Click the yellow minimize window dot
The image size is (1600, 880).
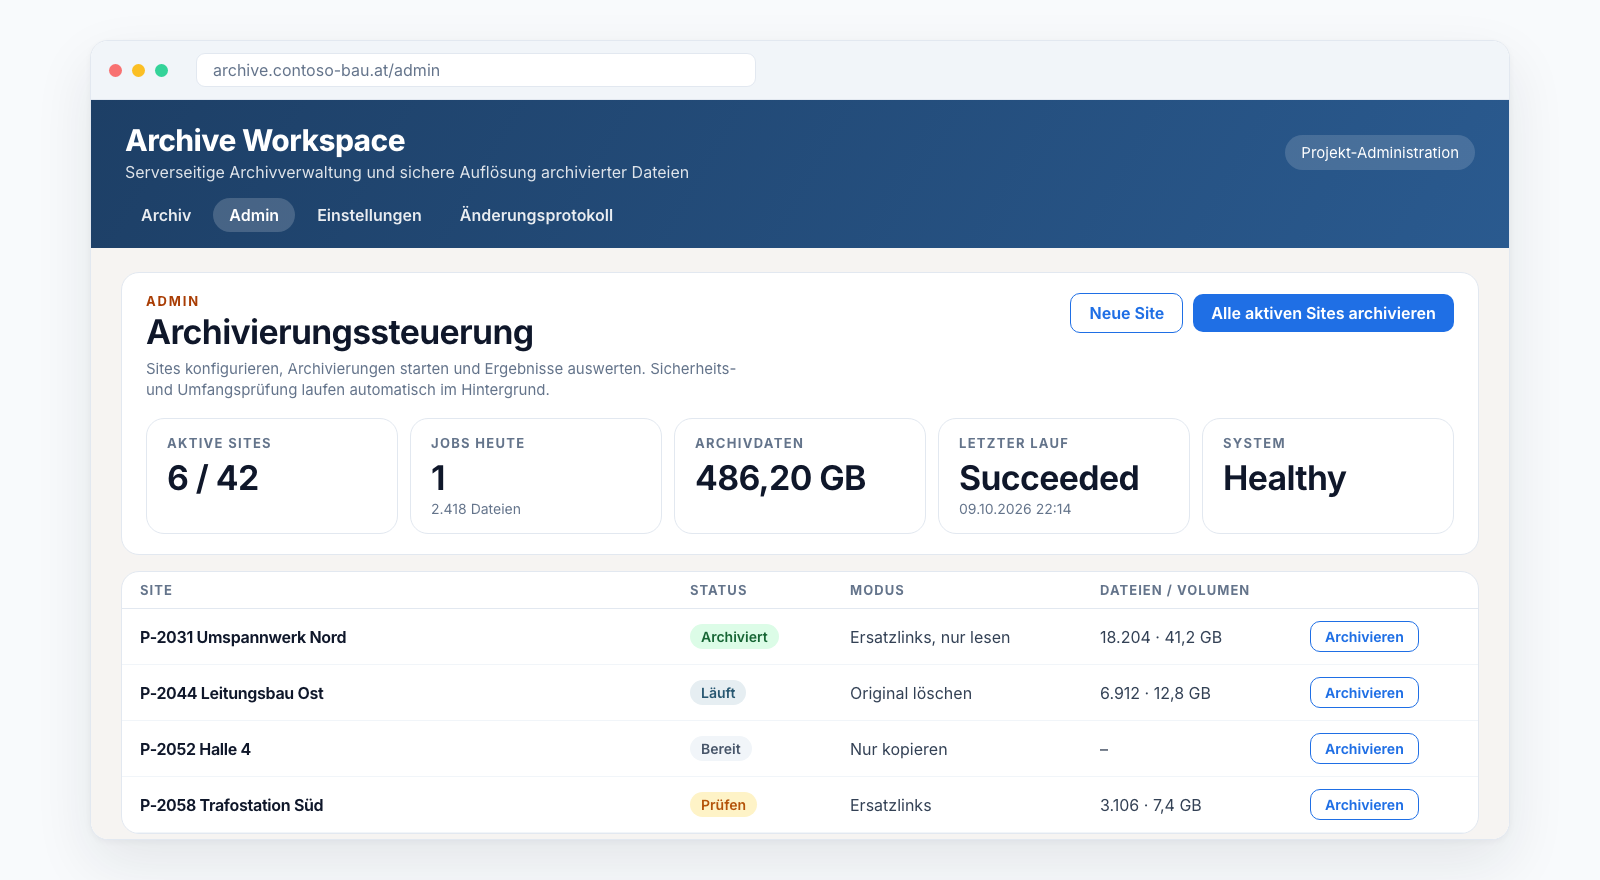pos(138,70)
